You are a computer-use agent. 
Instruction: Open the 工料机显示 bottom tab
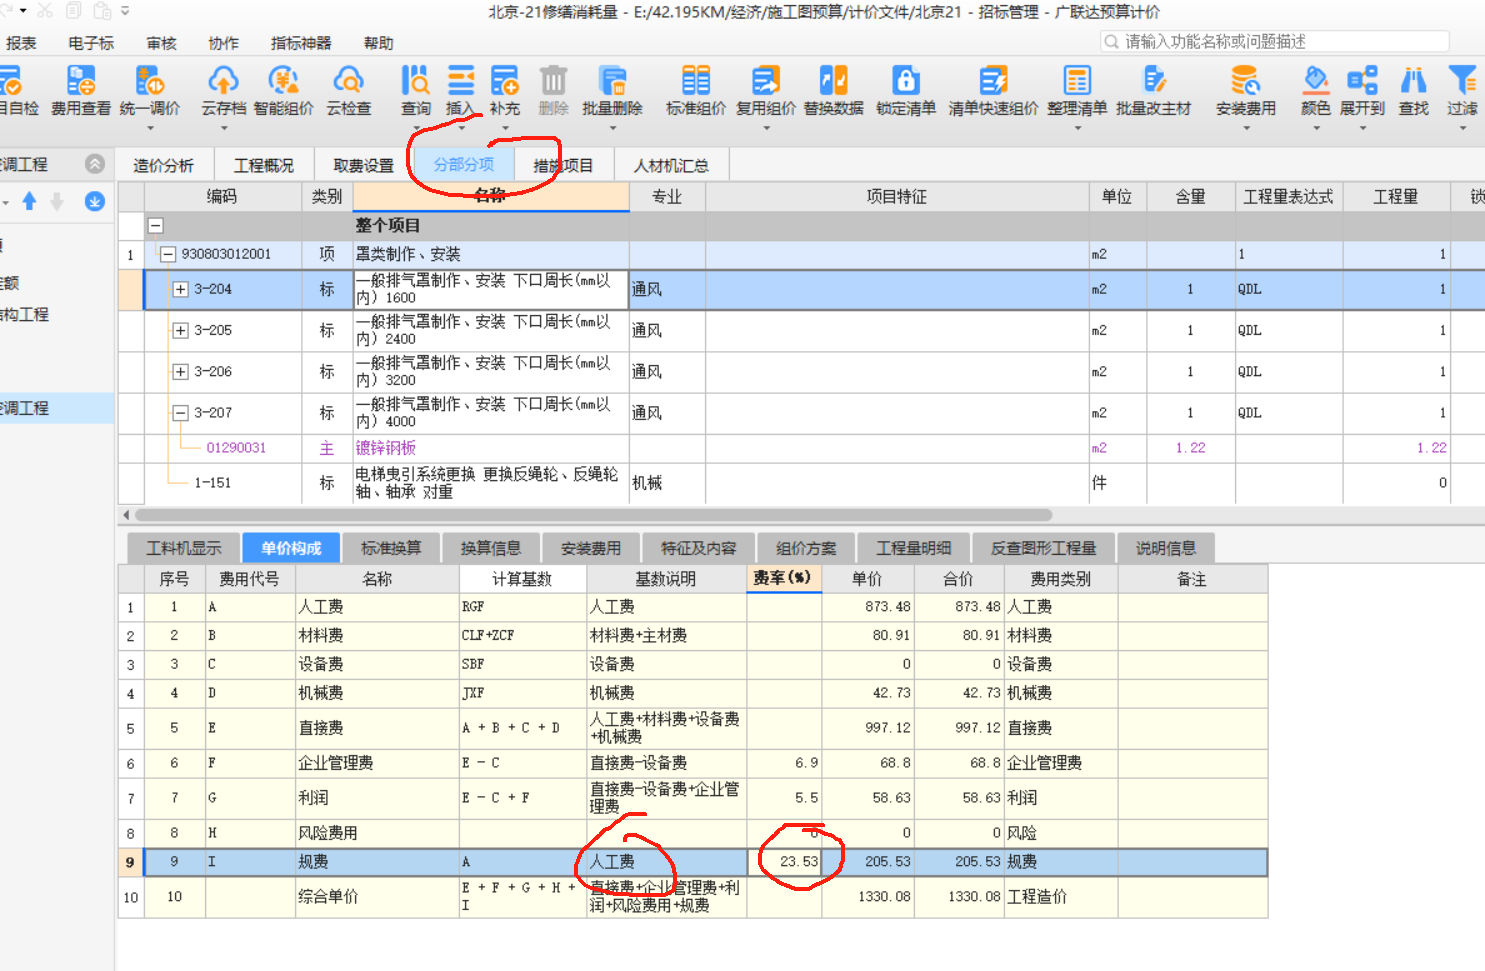(x=184, y=548)
